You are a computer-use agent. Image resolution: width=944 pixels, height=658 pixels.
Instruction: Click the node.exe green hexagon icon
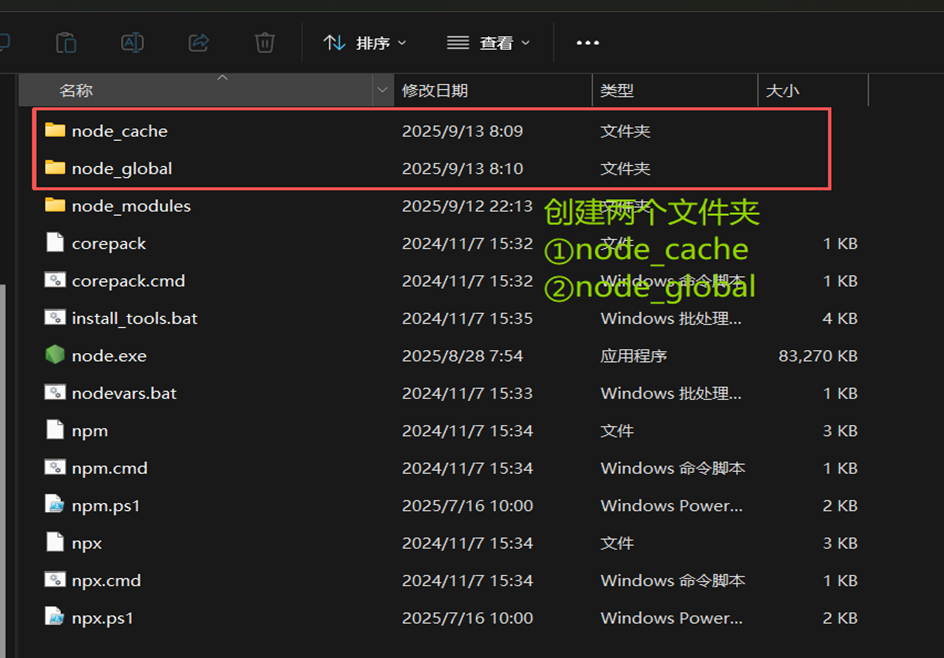[55, 355]
